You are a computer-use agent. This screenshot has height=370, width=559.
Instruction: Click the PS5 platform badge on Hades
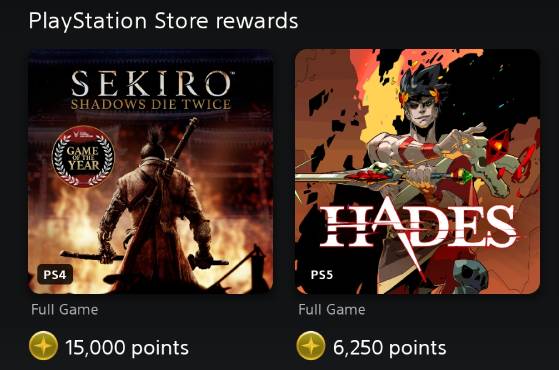click(x=322, y=275)
